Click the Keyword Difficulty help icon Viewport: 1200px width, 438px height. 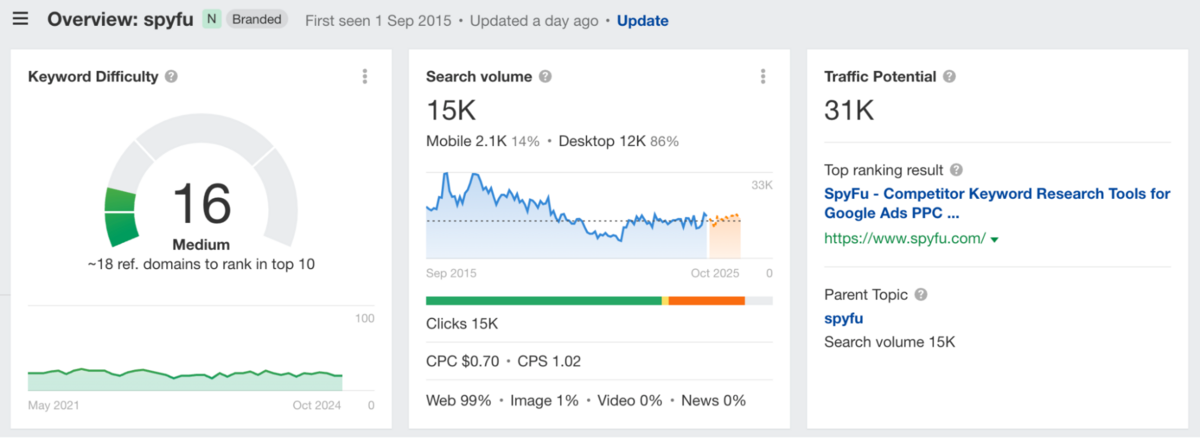172,77
